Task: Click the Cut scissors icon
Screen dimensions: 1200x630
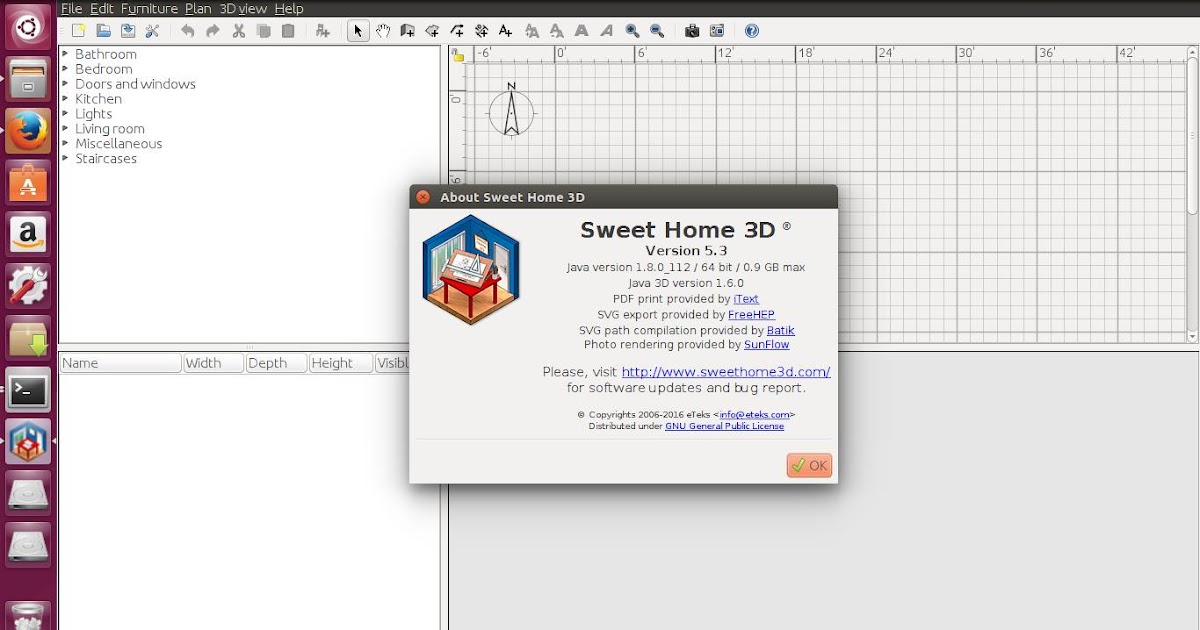Action: pos(238,31)
